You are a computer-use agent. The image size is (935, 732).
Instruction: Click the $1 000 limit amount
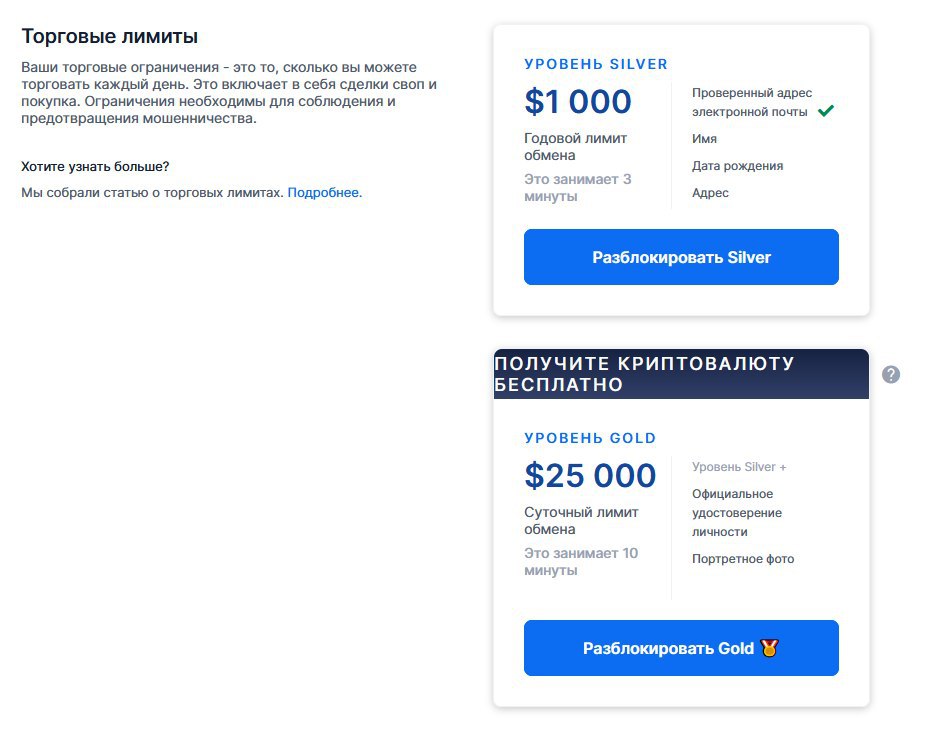[x=578, y=101]
